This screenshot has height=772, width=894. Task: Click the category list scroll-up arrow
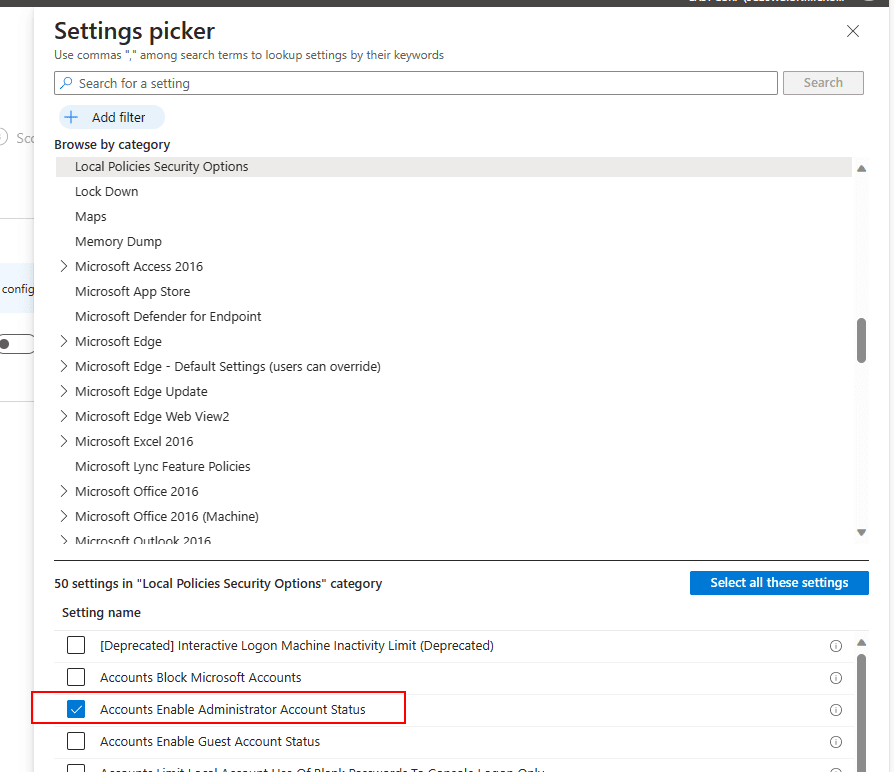pos(861,167)
